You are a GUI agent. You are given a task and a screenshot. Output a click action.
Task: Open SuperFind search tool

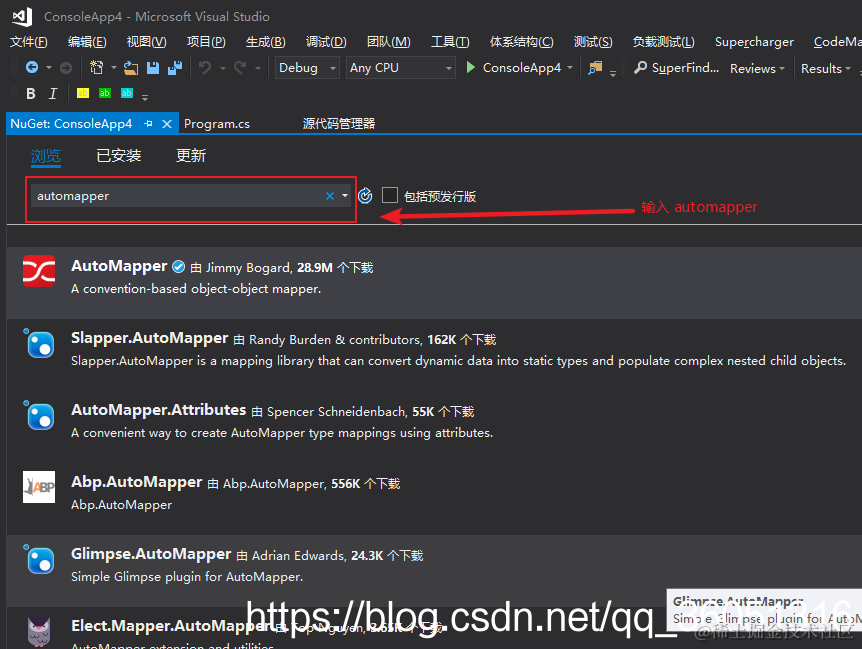(676, 68)
